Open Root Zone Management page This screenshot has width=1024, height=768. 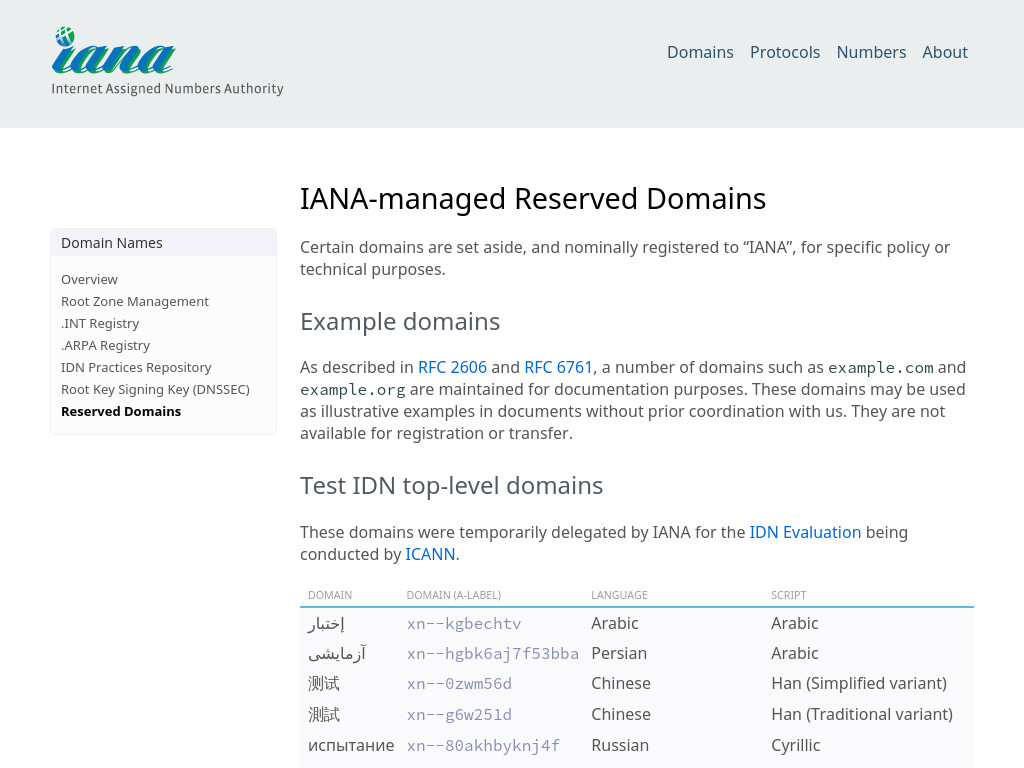[x=135, y=302]
